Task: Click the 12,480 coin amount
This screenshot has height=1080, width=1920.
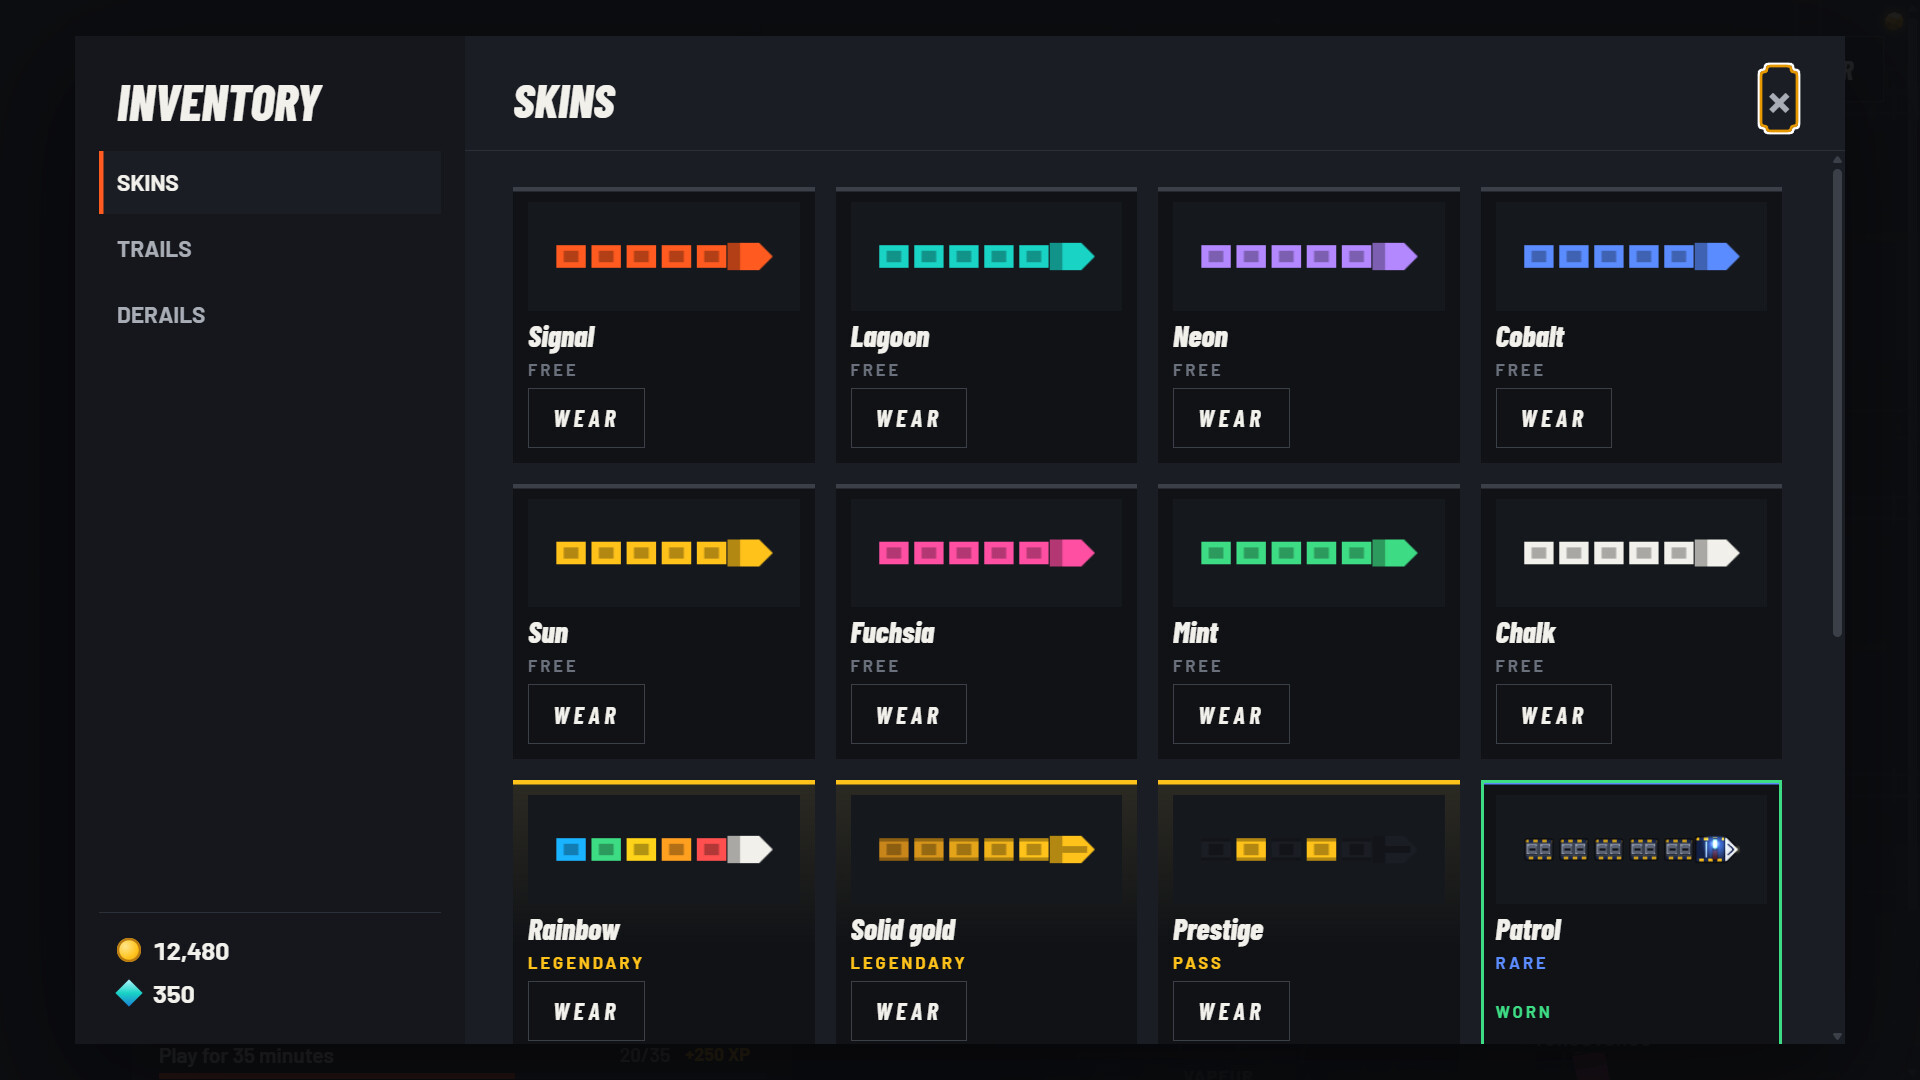Action: tap(191, 951)
